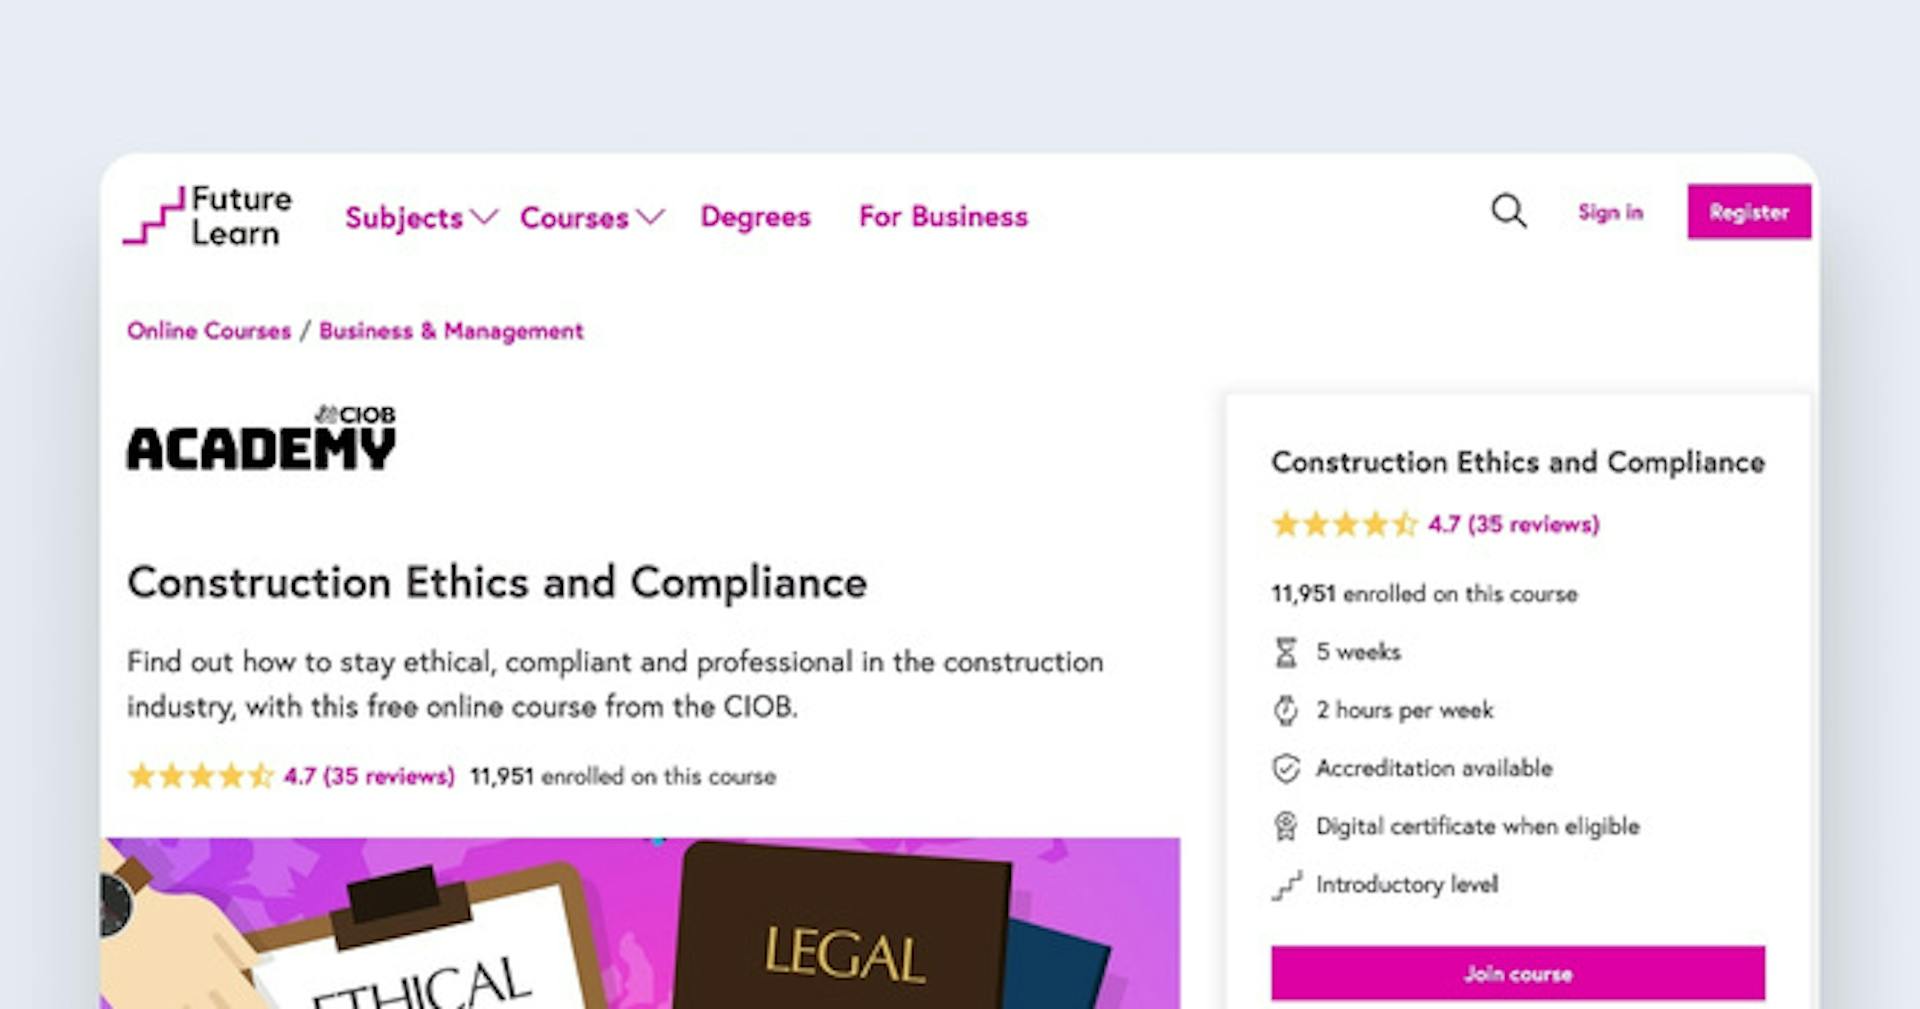The width and height of the screenshot is (1920, 1009).
Task: Click the '2 hours per week' text
Action: click(x=1404, y=710)
